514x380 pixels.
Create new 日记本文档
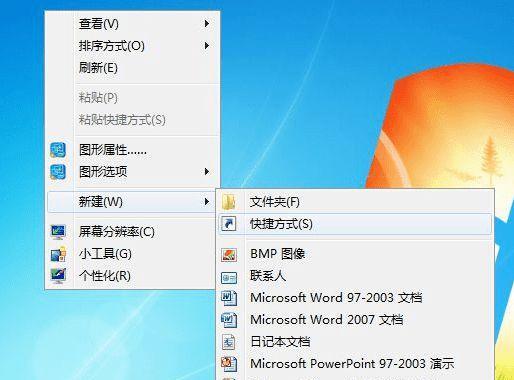click(355, 342)
